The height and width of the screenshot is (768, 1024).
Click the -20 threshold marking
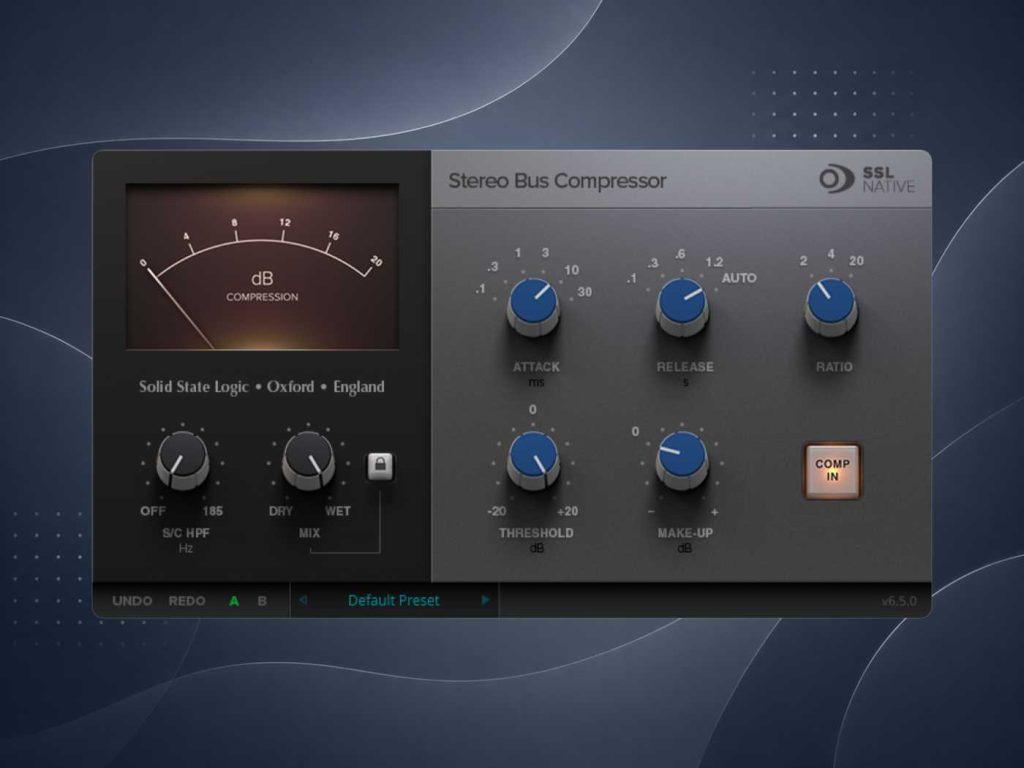pyautogui.click(x=497, y=511)
